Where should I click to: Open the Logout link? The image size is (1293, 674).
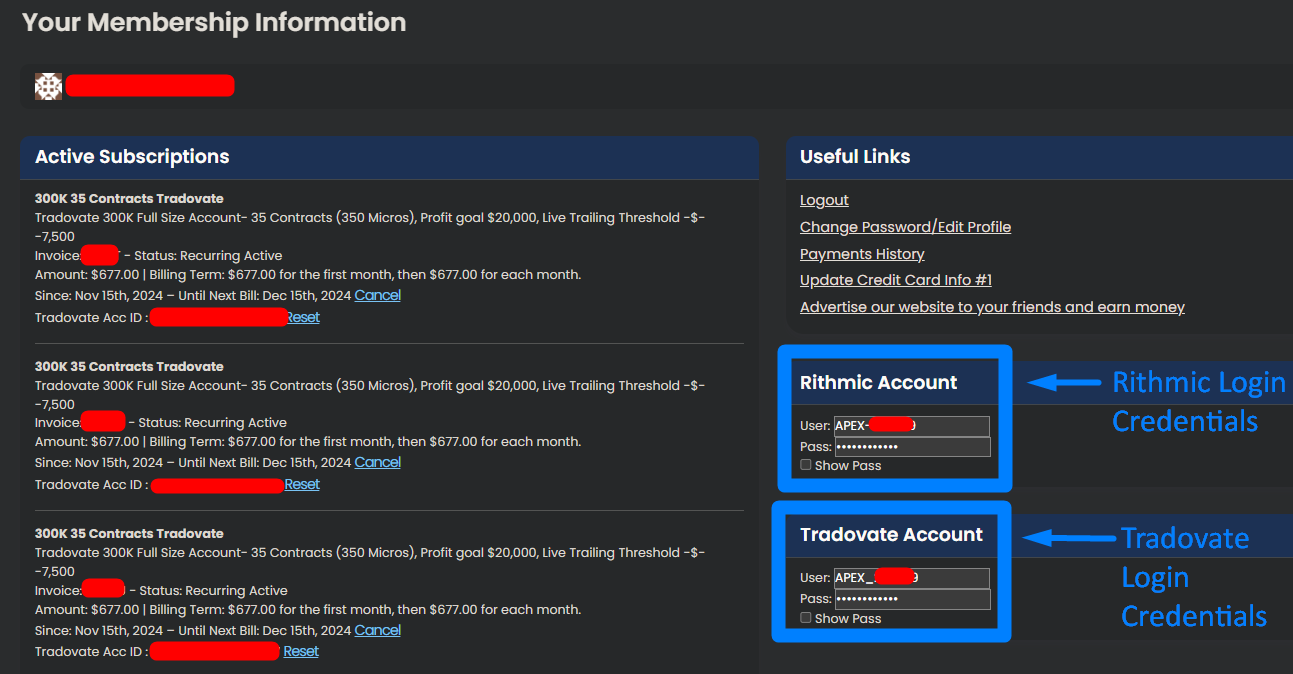tap(824, 200)
